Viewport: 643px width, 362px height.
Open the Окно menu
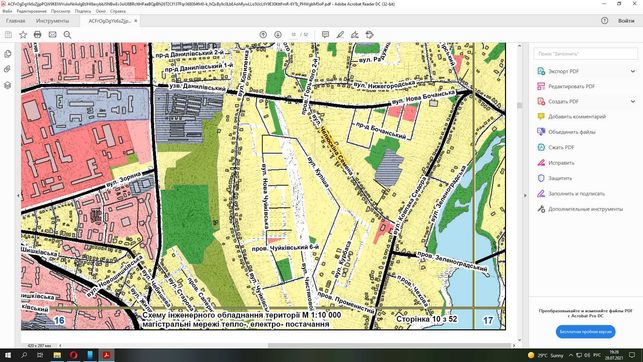101,11
